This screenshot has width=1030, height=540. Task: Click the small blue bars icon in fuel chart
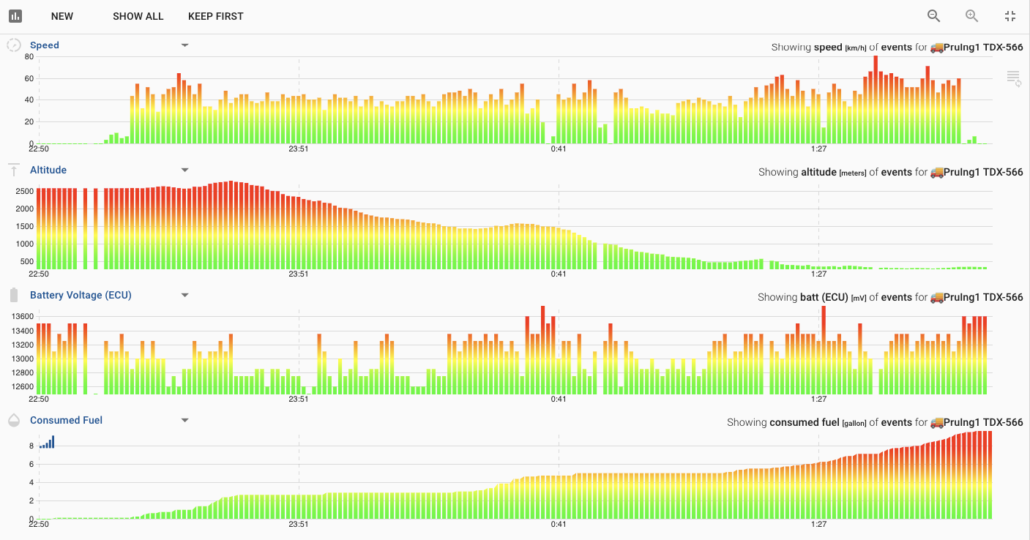[47, 442]
